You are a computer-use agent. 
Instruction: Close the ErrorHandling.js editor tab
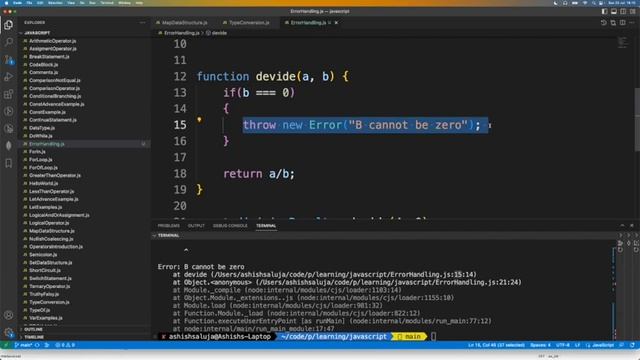(336, 23)
